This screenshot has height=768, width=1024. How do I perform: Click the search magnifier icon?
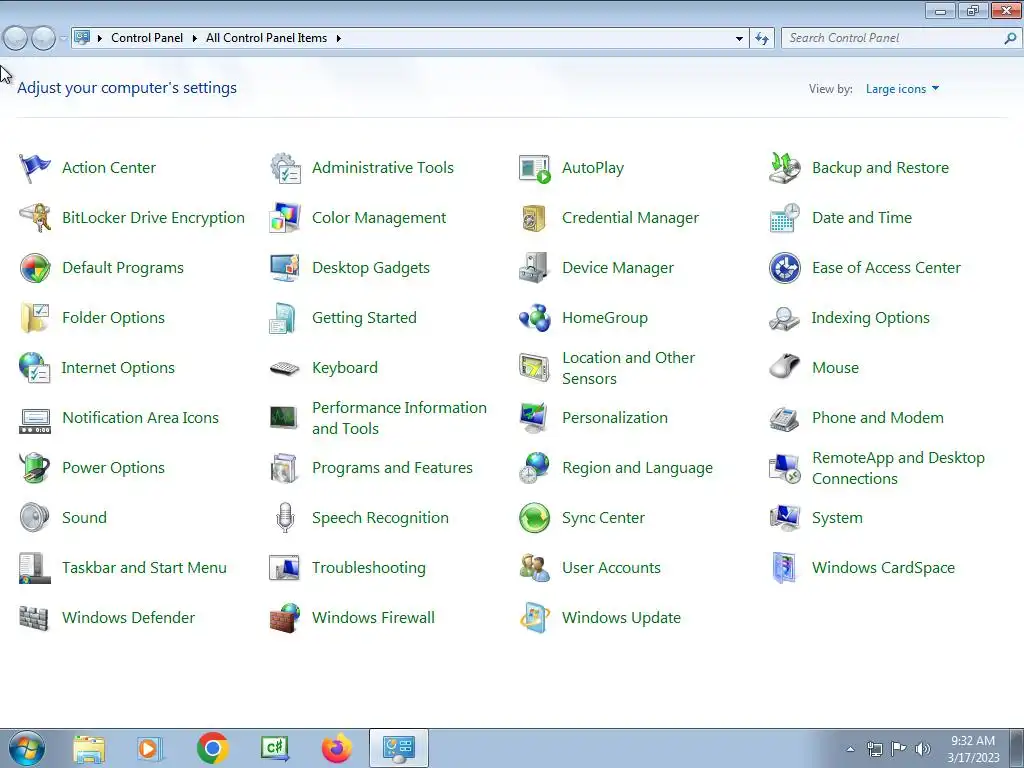(1010, 38)
